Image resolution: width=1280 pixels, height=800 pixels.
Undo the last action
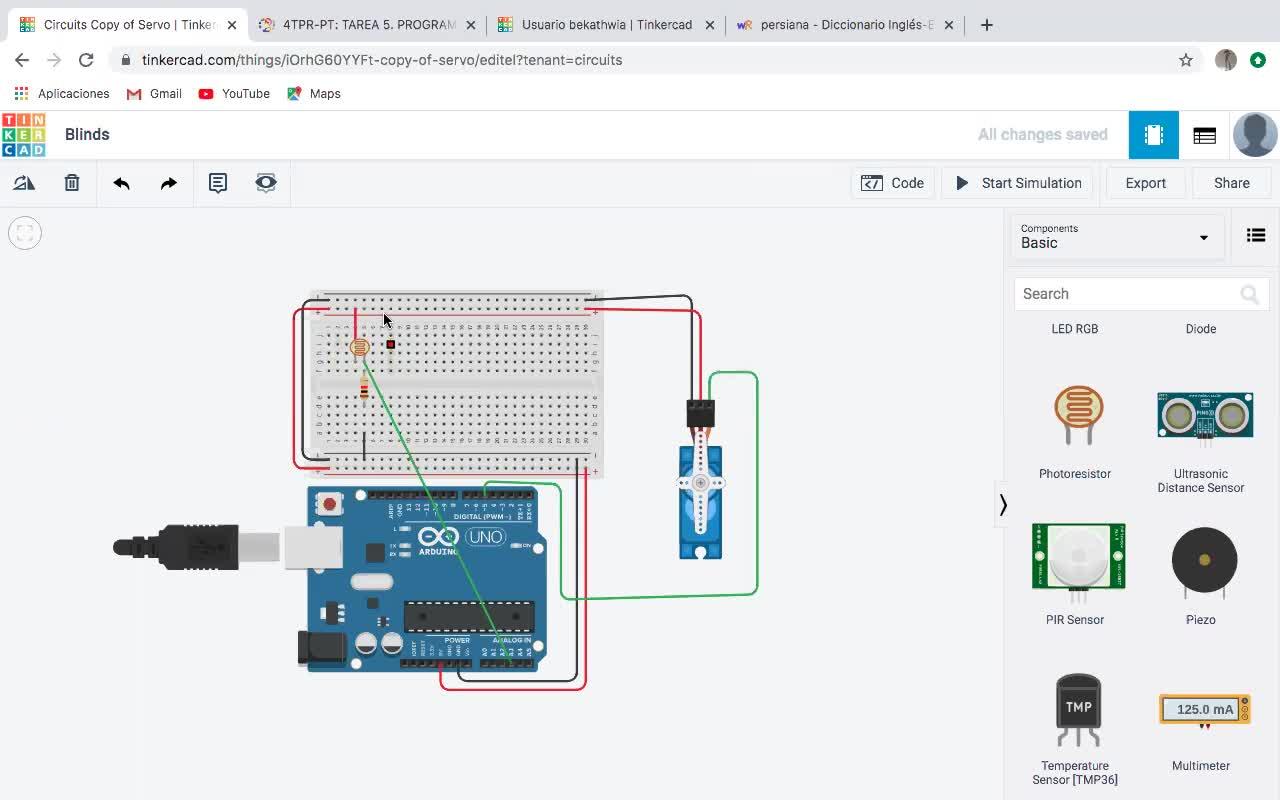pos(121,183)
